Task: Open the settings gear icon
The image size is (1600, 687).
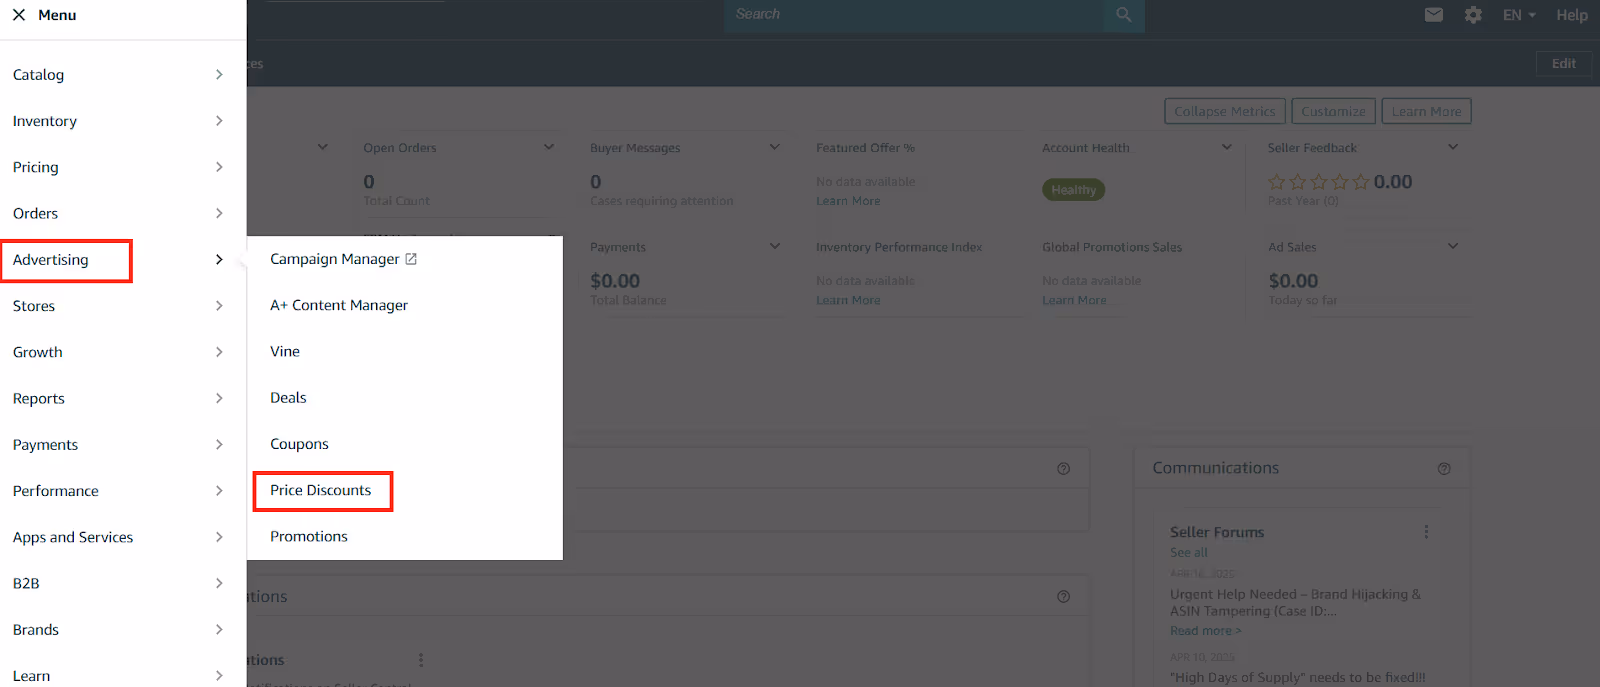Action: point(1473,15)
